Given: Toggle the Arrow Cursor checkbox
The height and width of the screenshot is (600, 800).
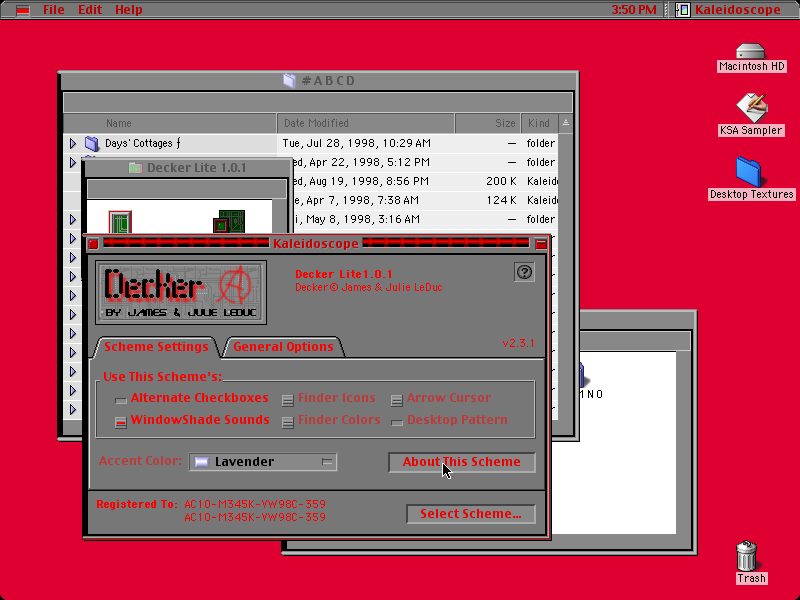Looking at the screenshot, I should coord(396,400).
